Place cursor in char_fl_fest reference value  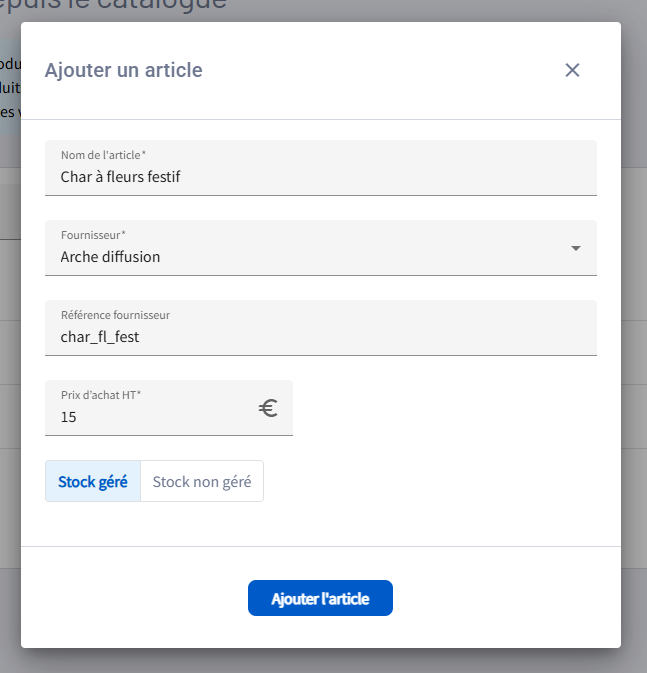pos(100,337)
